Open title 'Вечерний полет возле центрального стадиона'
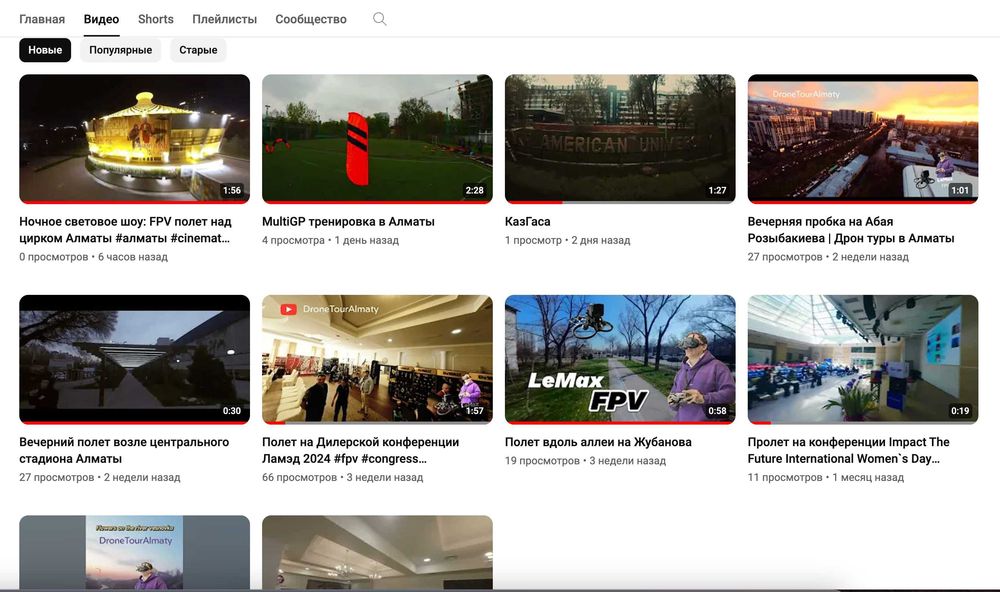Screen dimensions: 1000x592 (124, 450)
